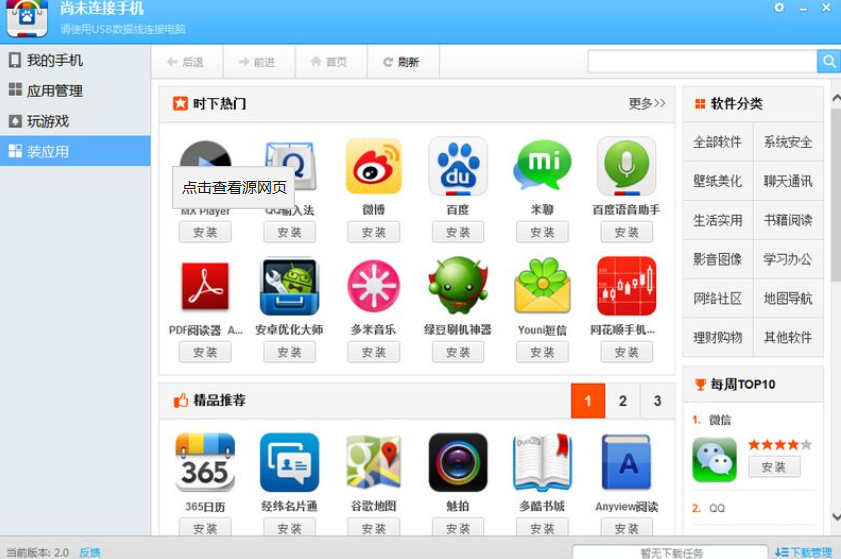Install 百度语音助手
841x559 pixels.
coord(626,232)
